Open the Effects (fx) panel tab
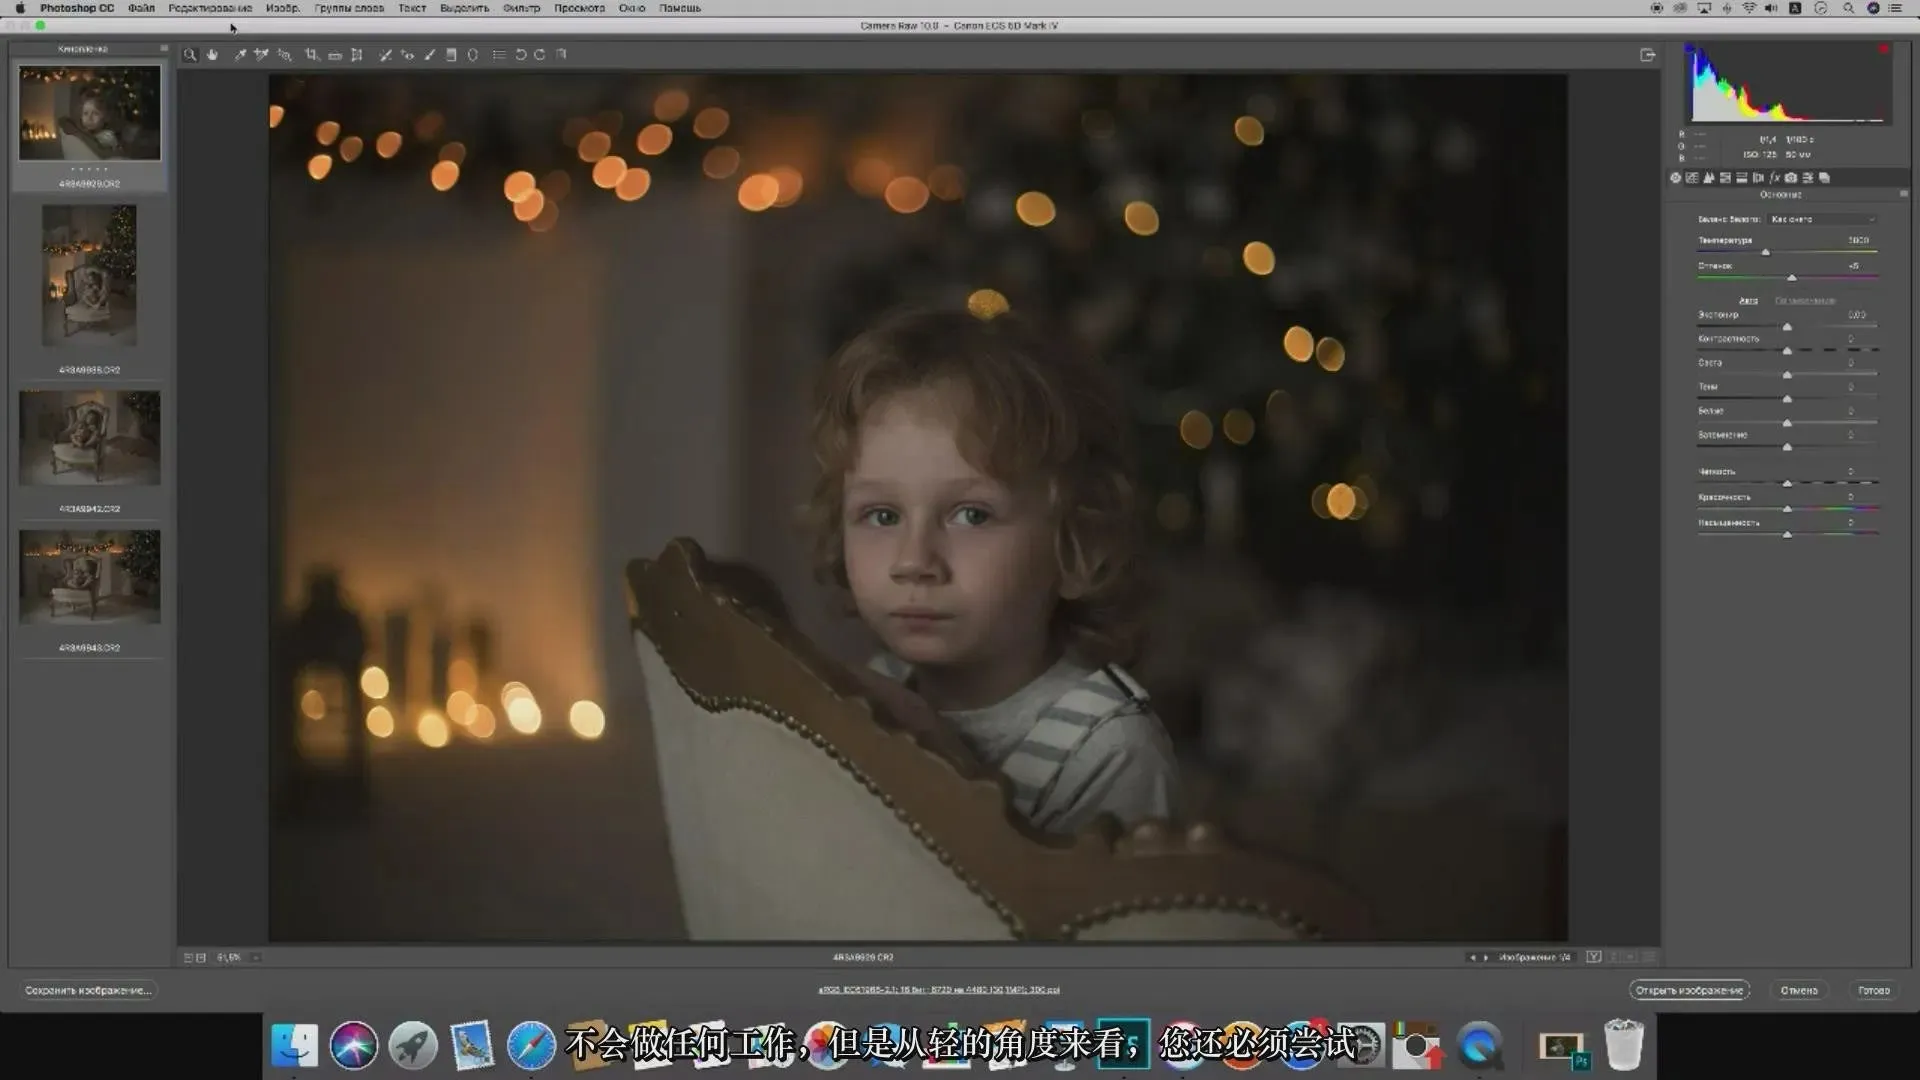1920x1080 pixels. pyautogui.click(x=1774, y=178)
